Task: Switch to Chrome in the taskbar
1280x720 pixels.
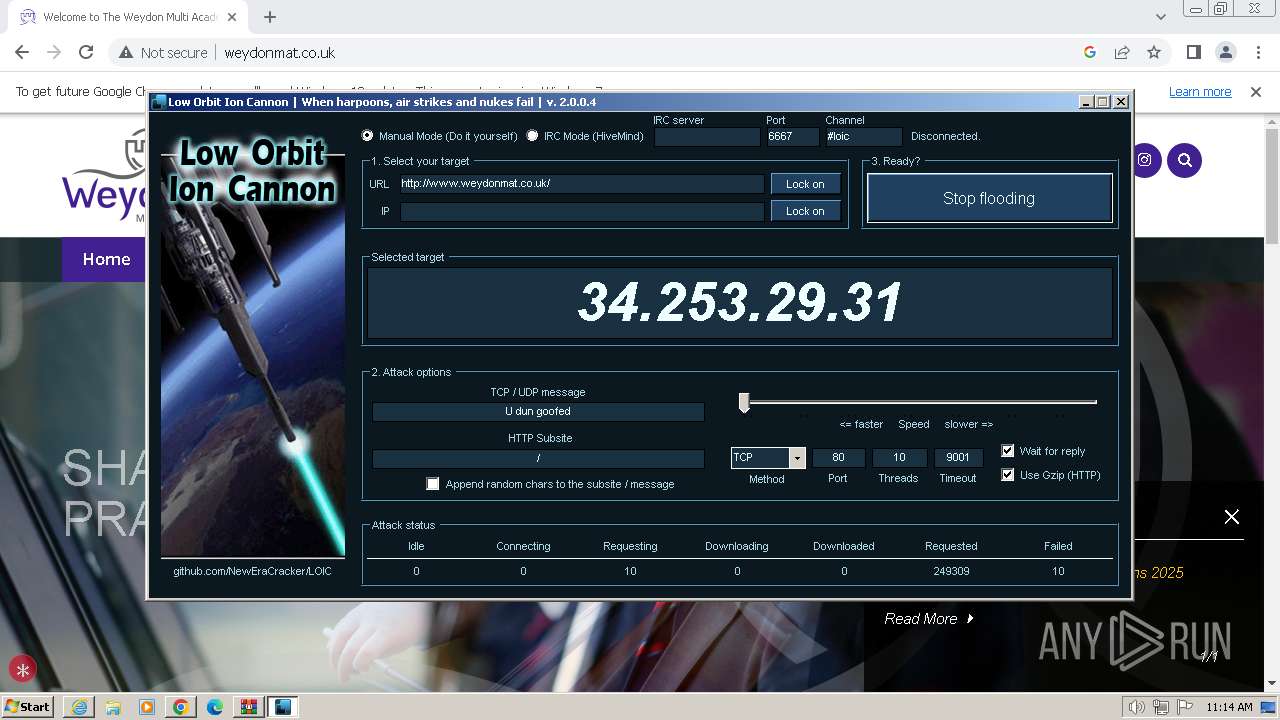Action: [180, 707]
